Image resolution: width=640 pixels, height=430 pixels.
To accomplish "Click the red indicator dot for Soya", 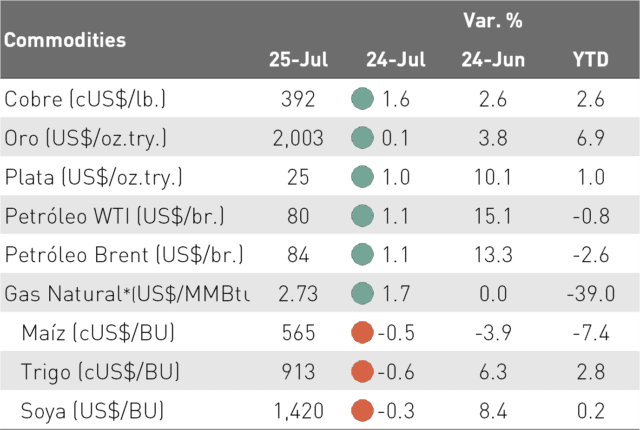I will 362,410.
